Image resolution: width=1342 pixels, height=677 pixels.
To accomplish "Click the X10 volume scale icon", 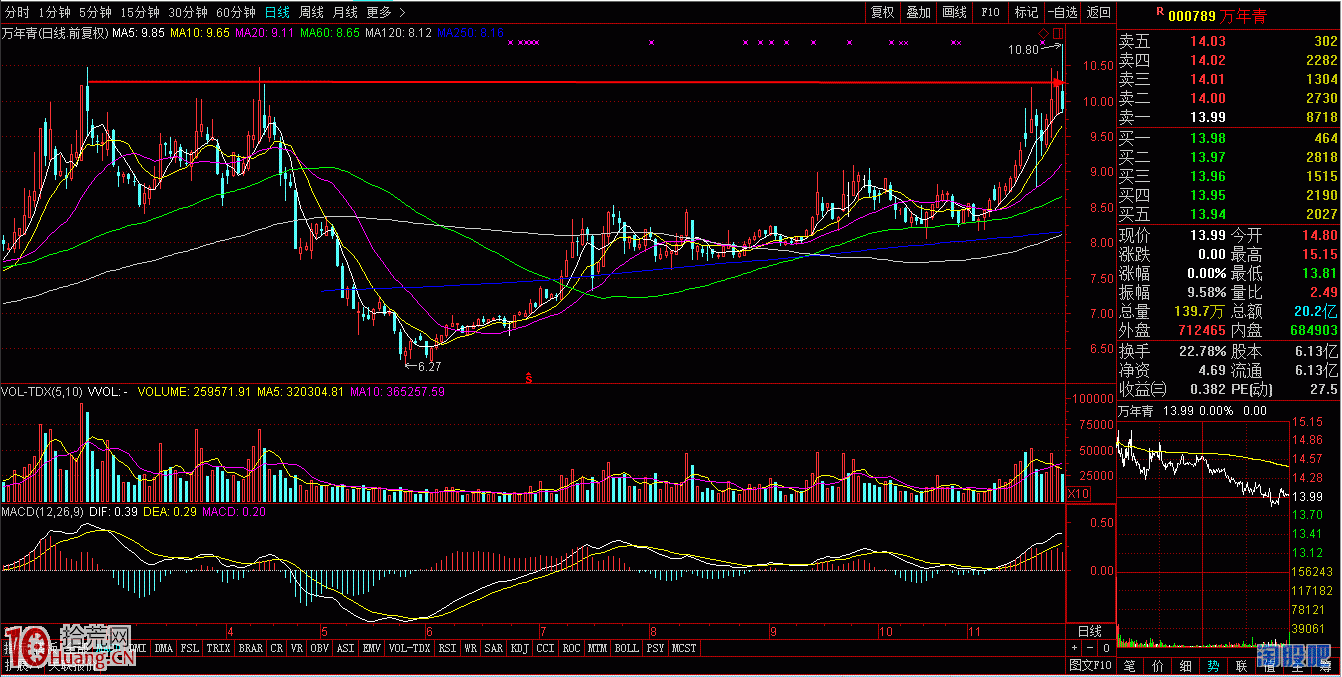I will coord(1078,494).
